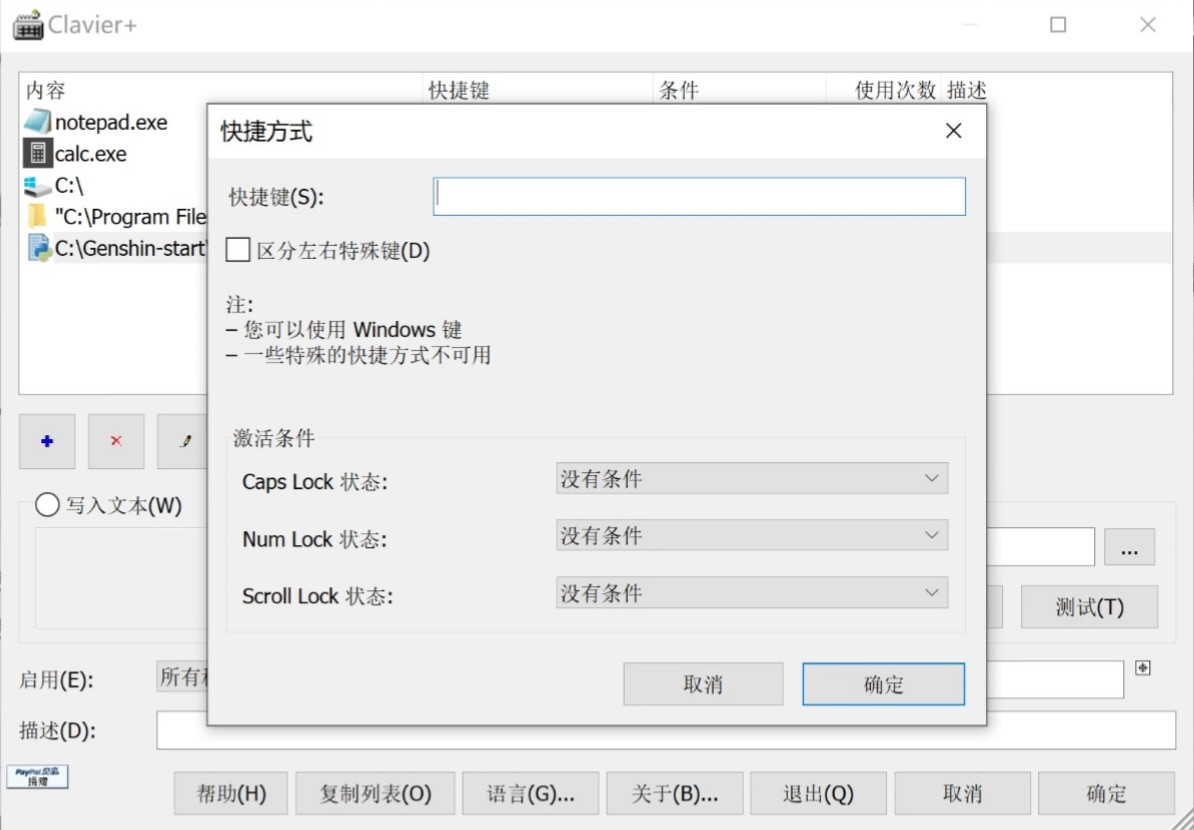Sort list by 内容 column header
This screenshot has width=1194, height=830.
pos(220,91)
